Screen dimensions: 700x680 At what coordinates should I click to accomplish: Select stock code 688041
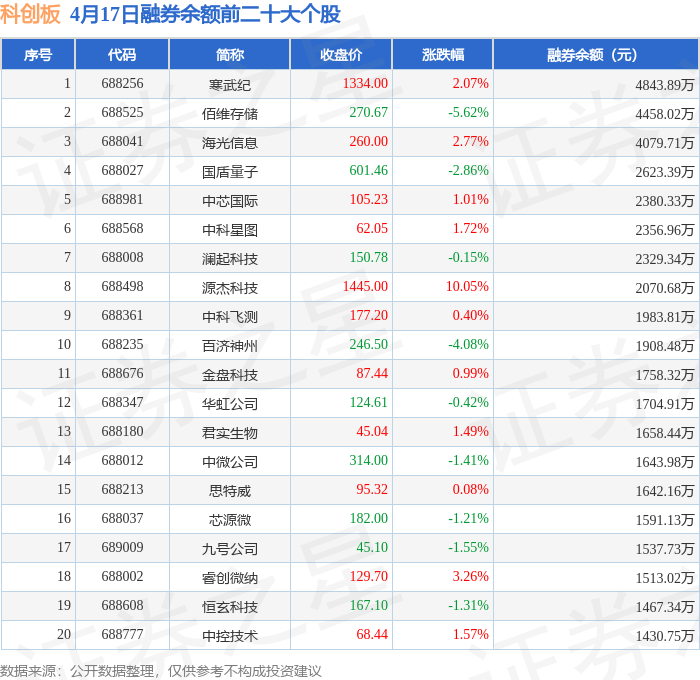click(122, 142)
